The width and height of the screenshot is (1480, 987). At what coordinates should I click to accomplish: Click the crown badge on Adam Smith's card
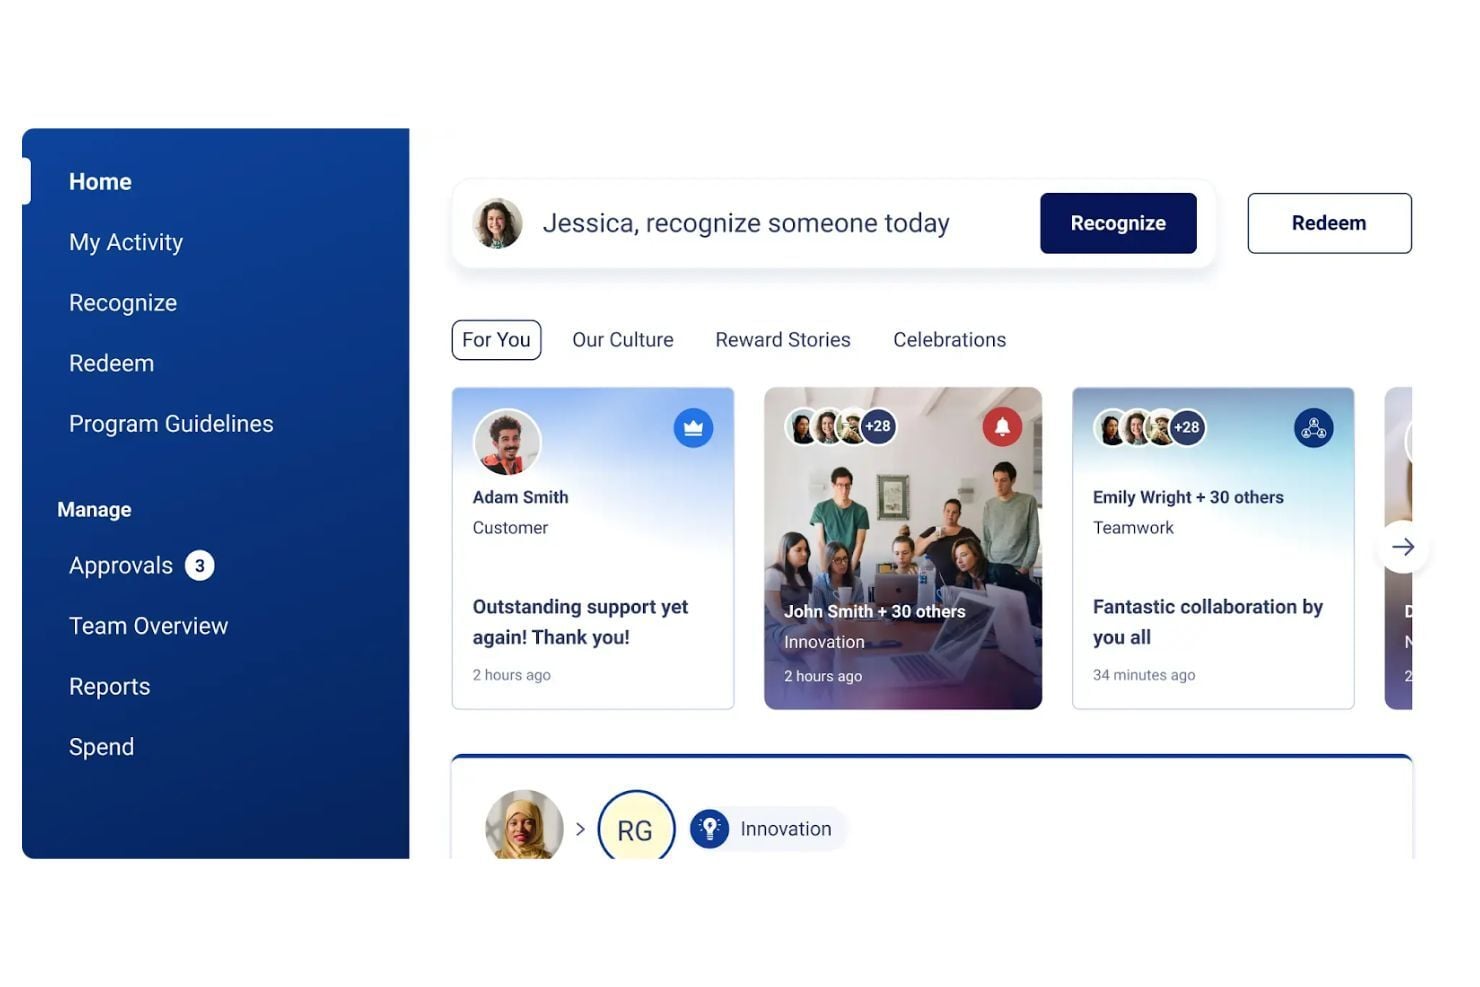(694, 427)
